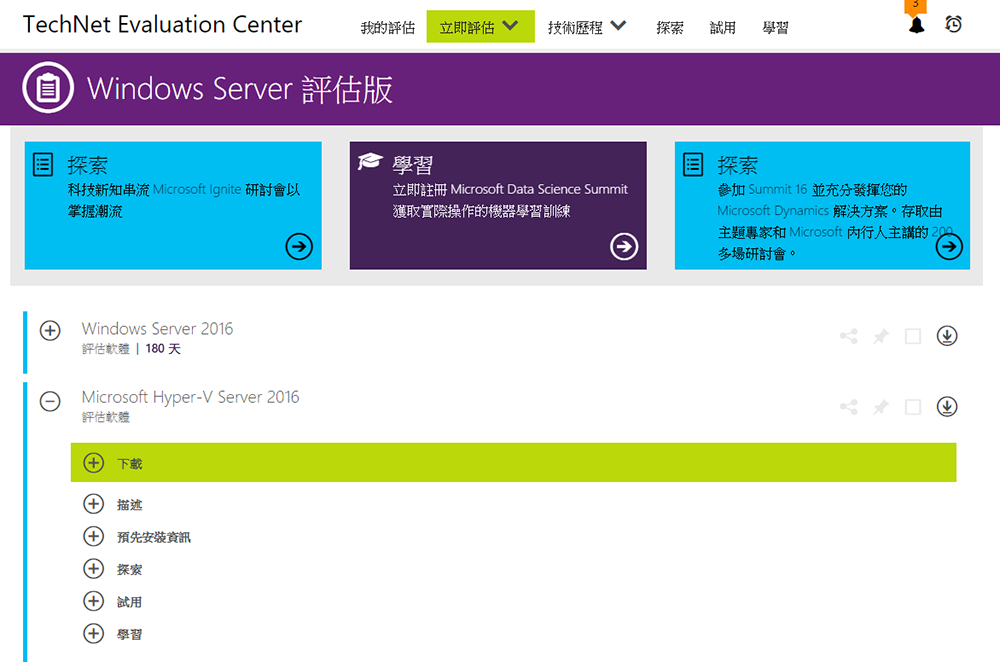Click the TechNet Evaluation Center title

point(163,24)
